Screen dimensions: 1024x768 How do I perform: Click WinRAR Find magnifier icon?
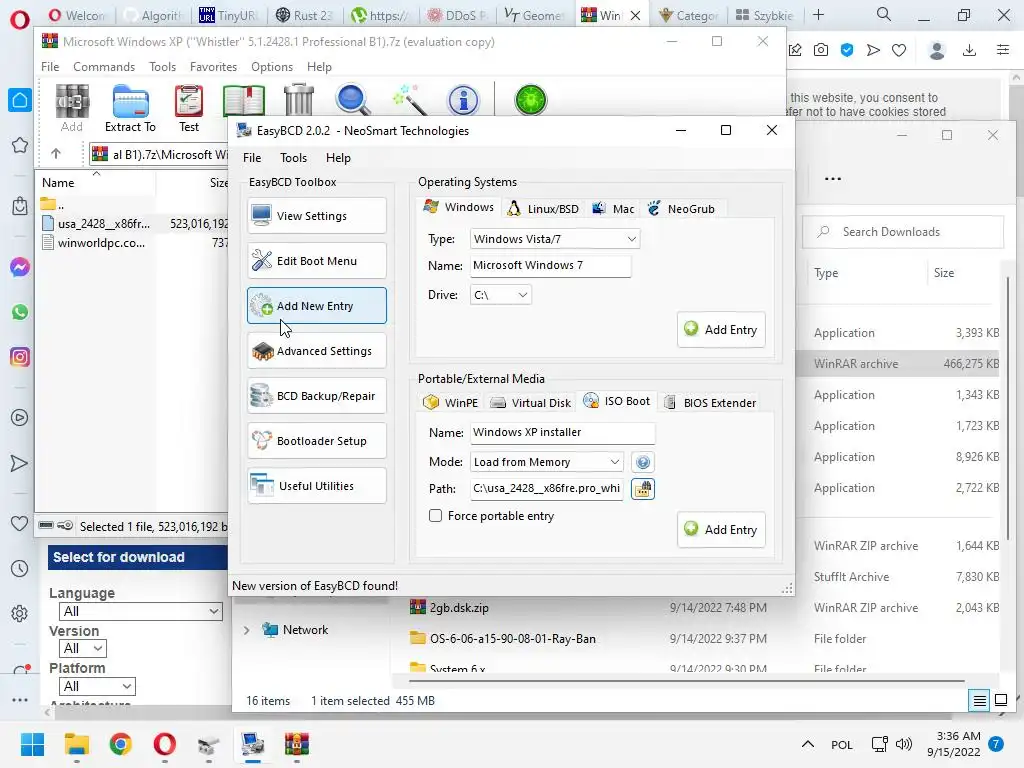pos(353,101)
